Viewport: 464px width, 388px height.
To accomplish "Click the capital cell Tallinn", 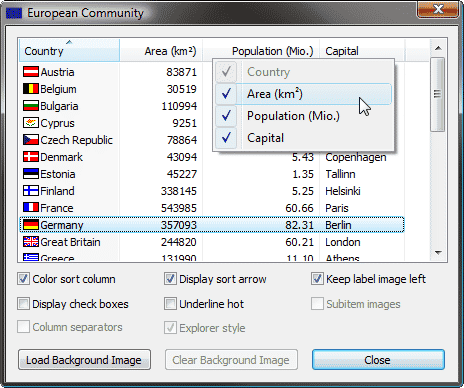I will (340, 174).
